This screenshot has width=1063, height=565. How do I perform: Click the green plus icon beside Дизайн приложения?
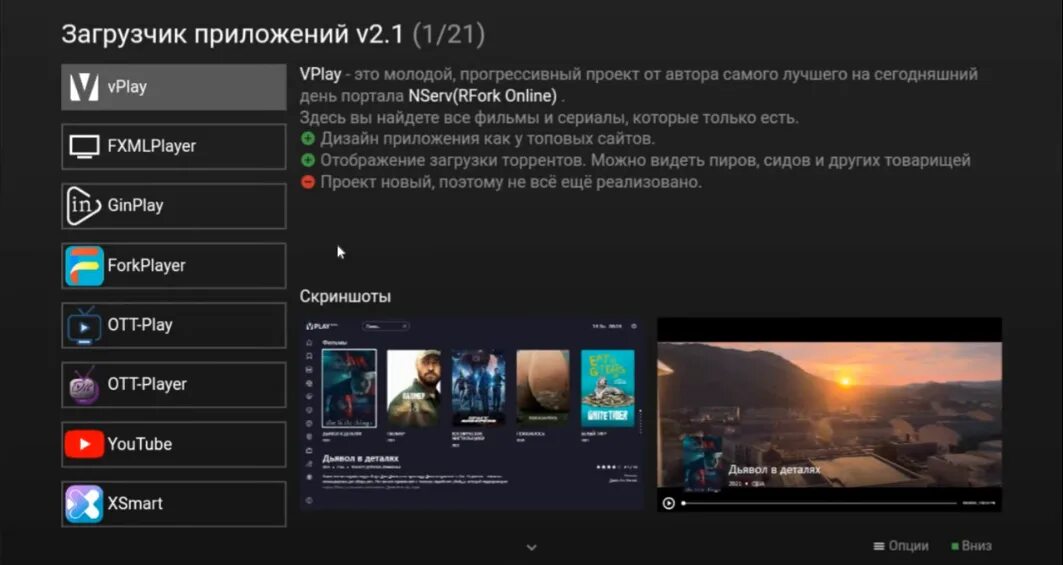(308, 139)
